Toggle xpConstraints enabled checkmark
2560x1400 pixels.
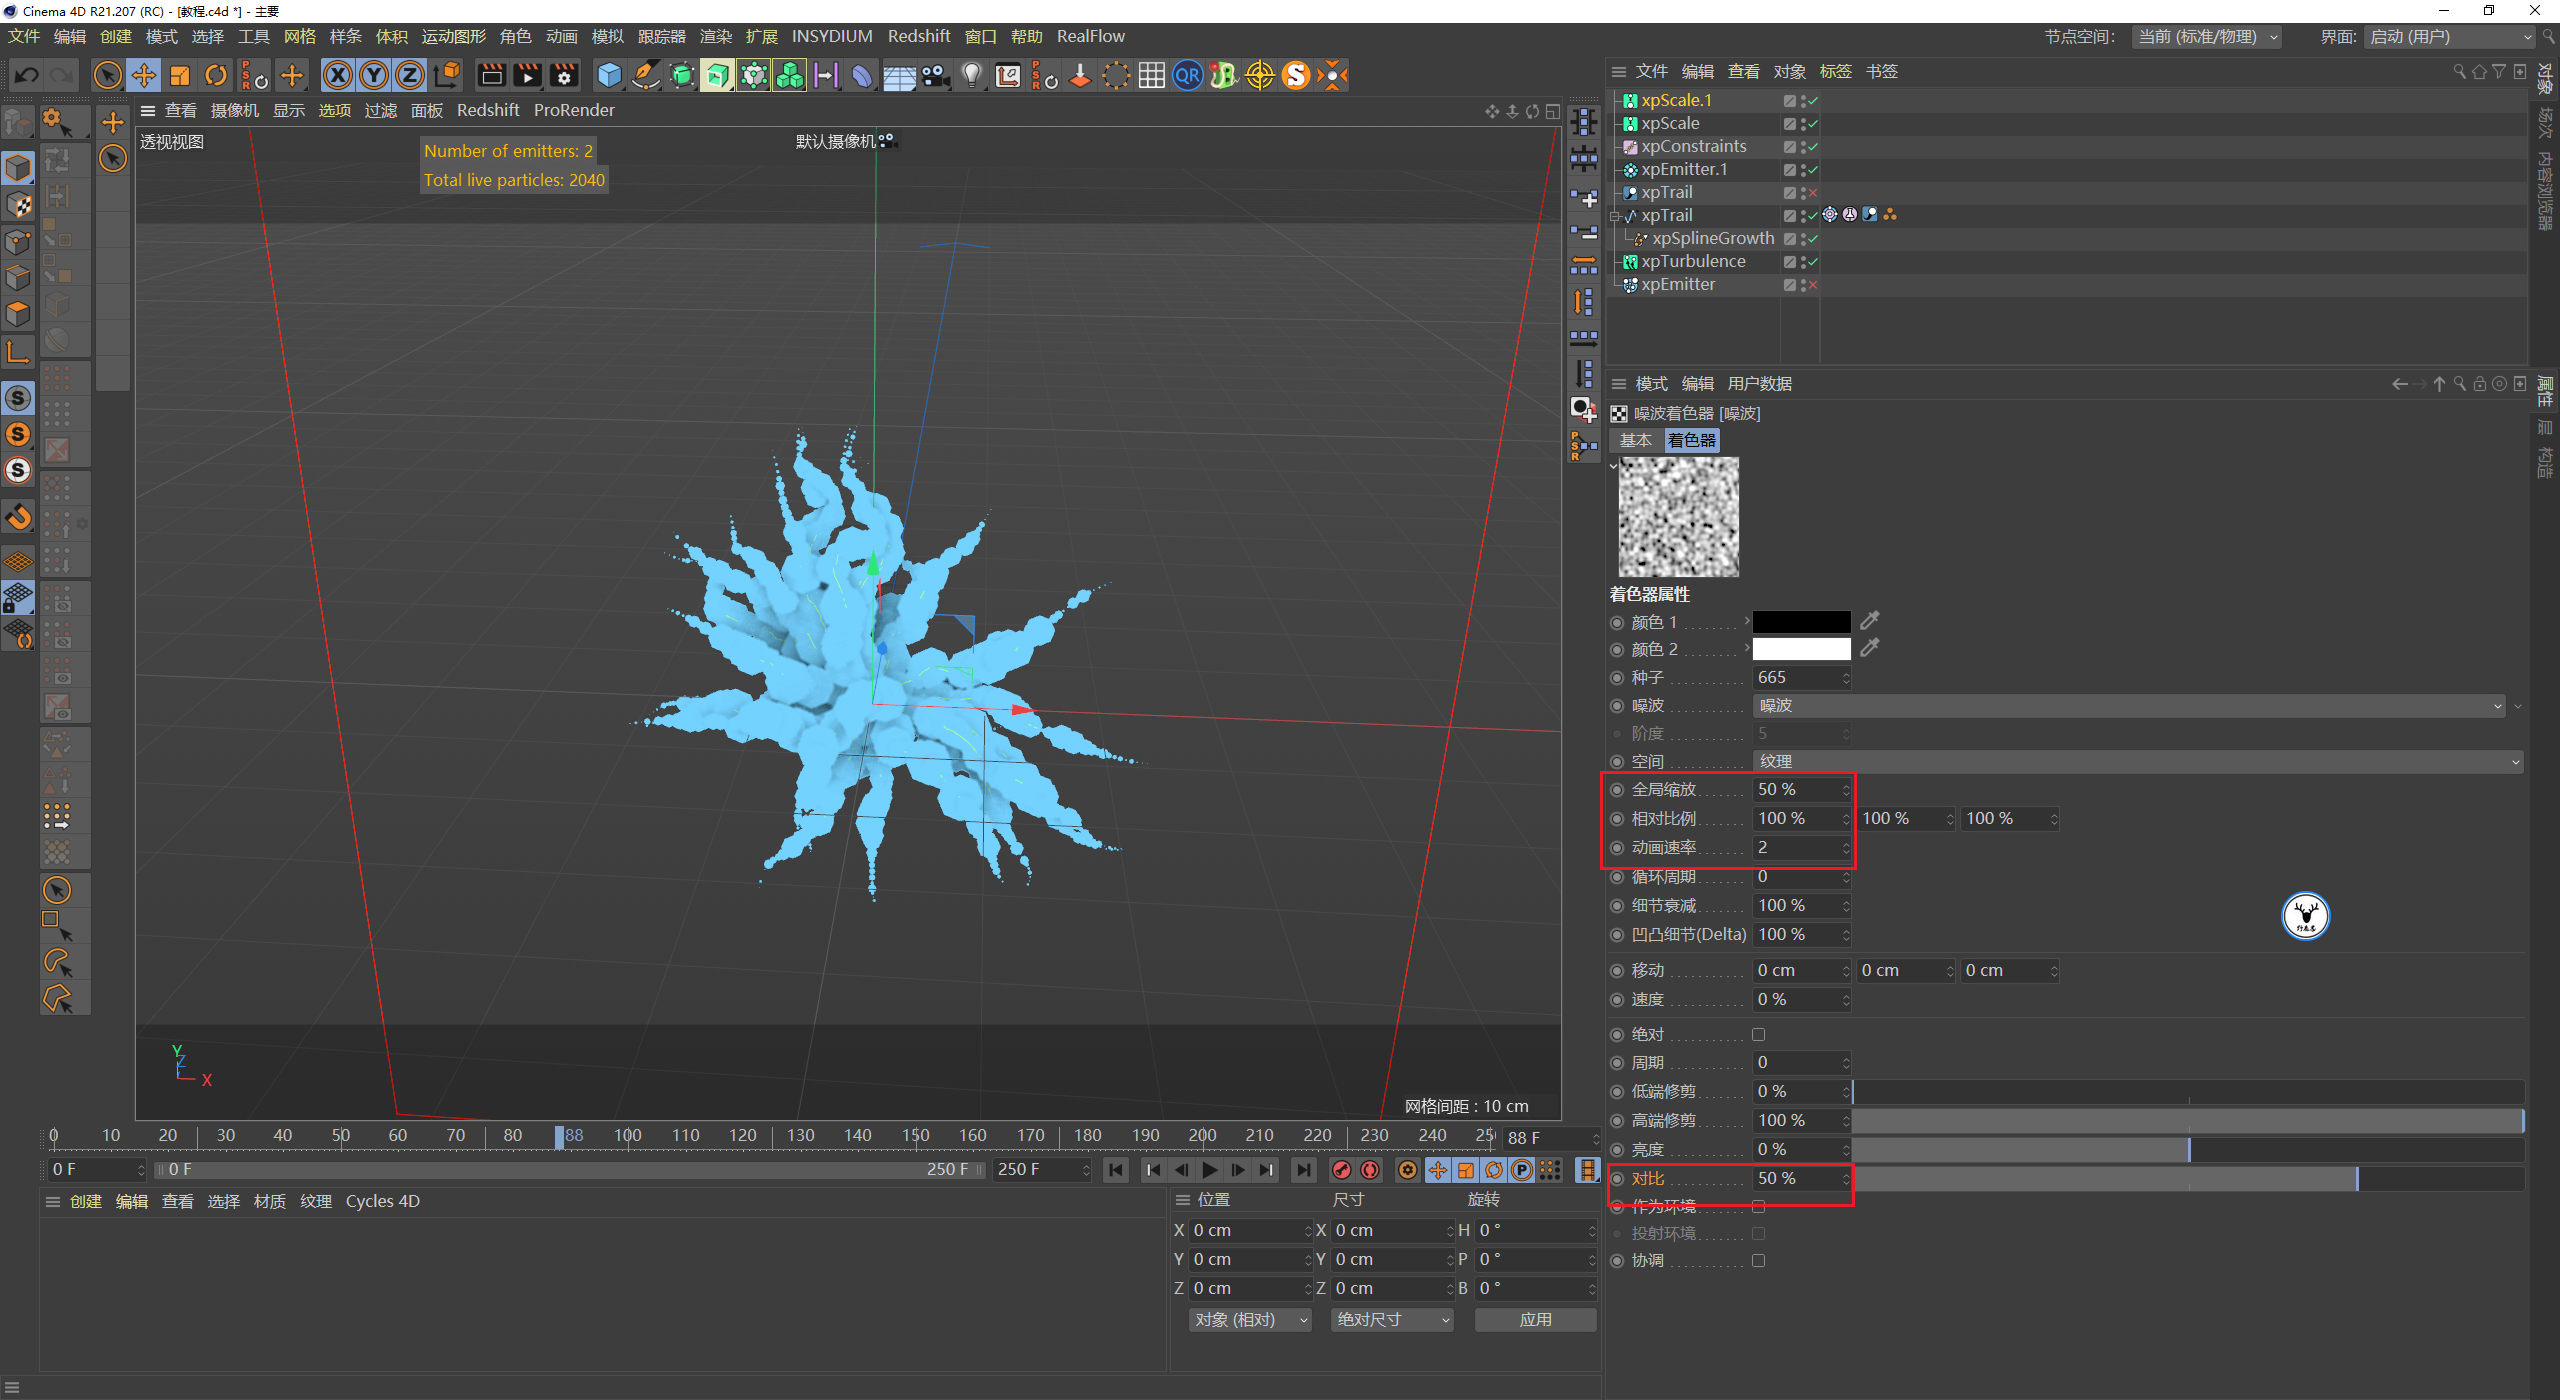[x=1812, y=147]
